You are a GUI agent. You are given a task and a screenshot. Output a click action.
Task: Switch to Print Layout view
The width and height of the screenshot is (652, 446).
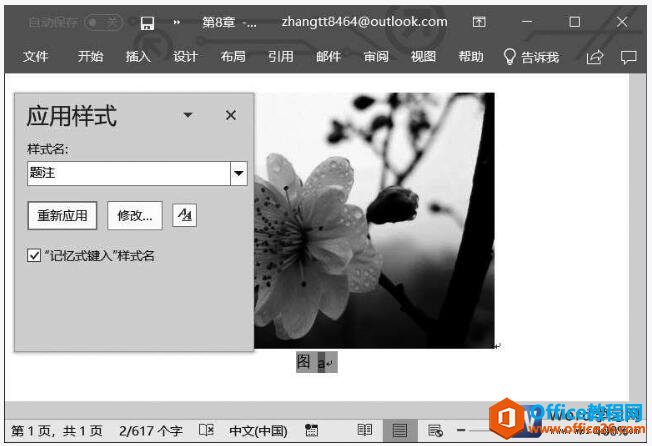pyautogui.click(x=400, y=431)
